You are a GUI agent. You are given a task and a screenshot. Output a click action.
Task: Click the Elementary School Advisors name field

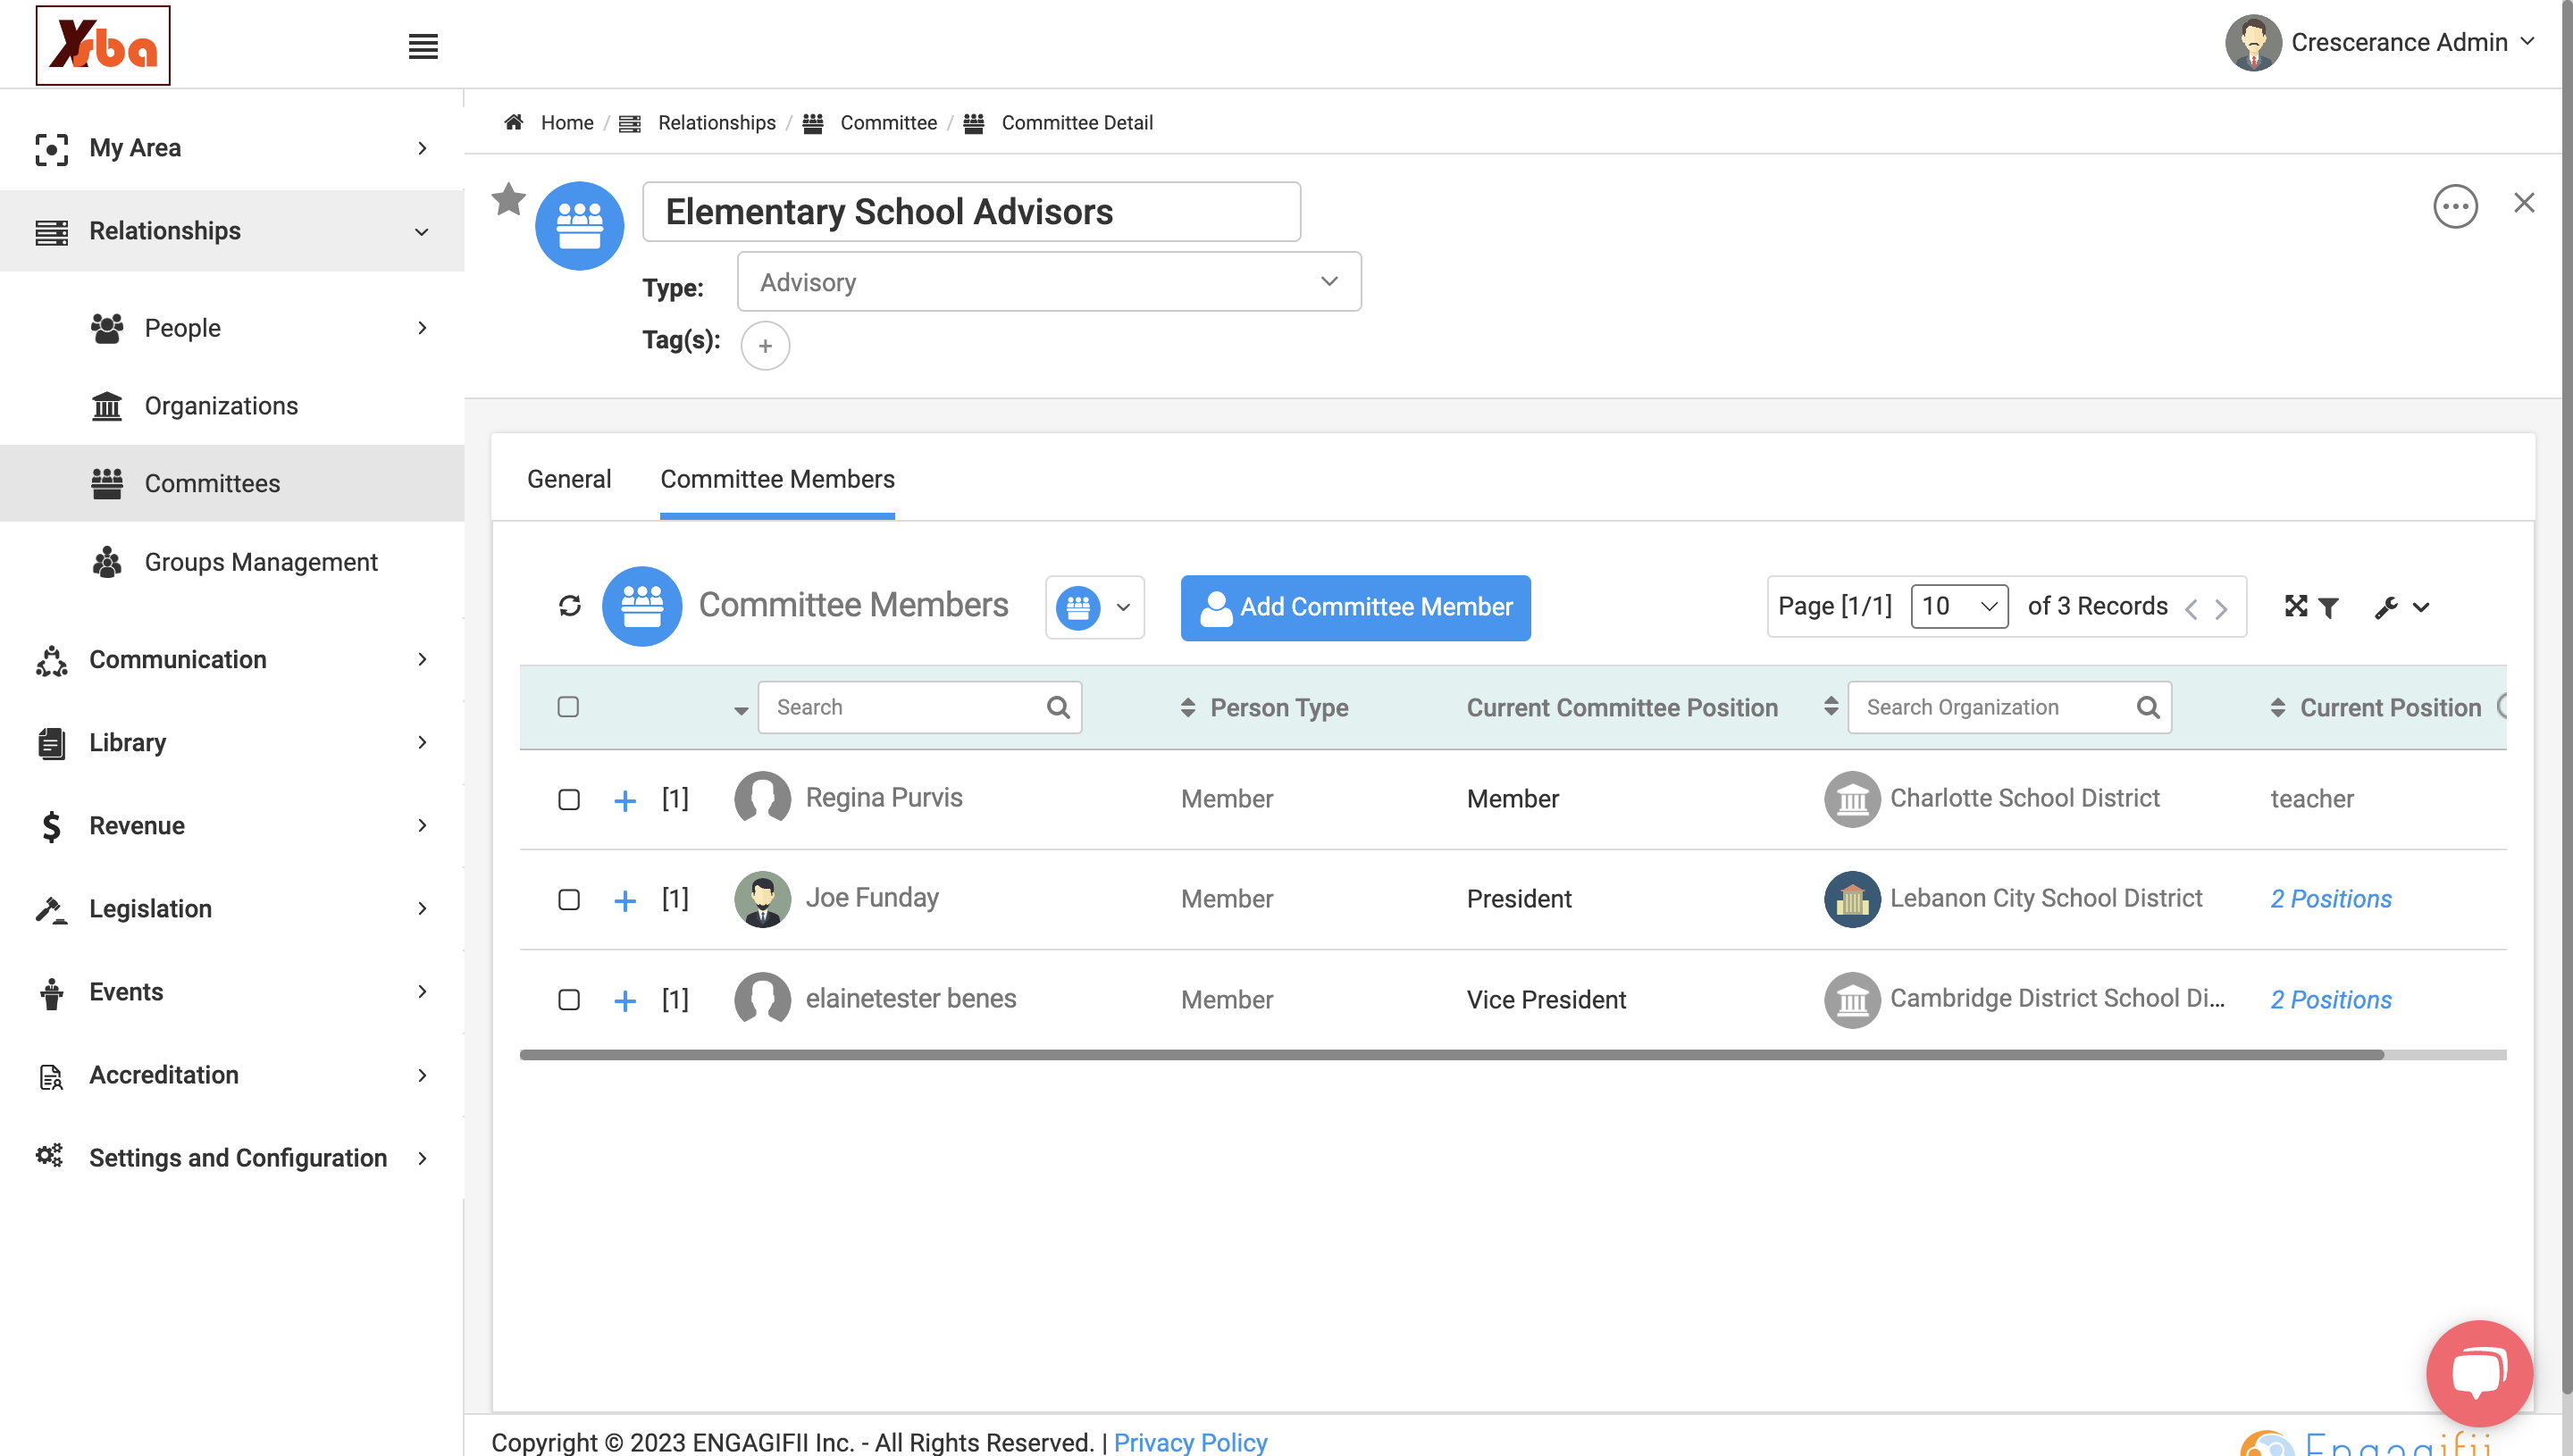(971, 211)
